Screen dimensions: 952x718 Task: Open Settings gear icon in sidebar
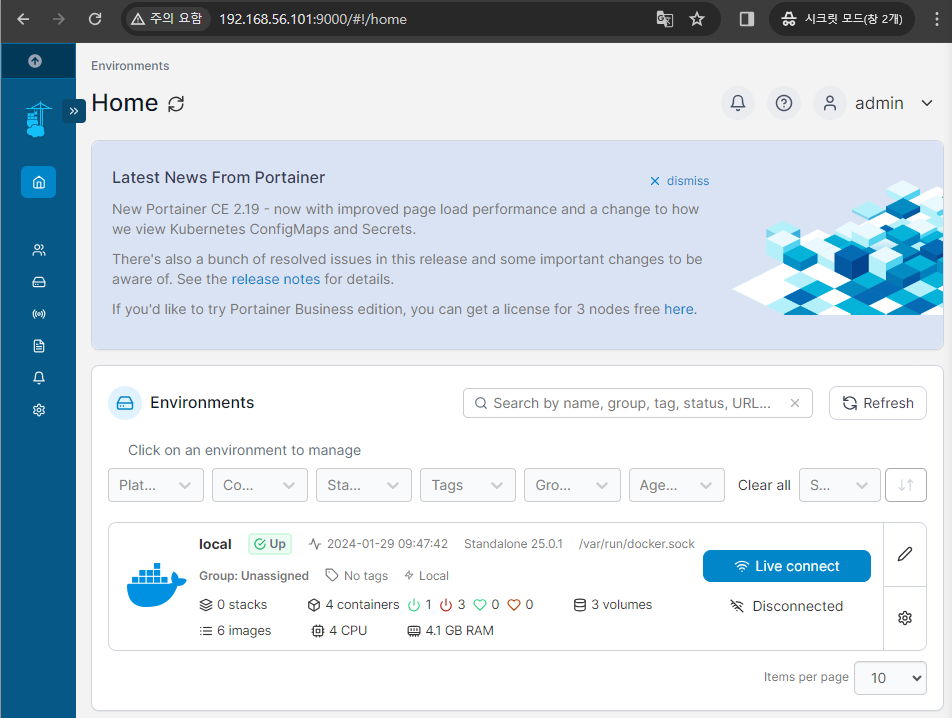(39, 410)
